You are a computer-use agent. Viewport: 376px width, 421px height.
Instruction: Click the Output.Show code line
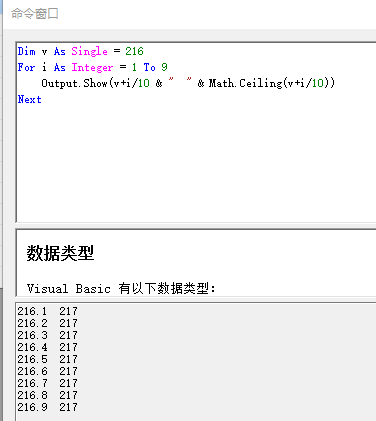(188, 83)
